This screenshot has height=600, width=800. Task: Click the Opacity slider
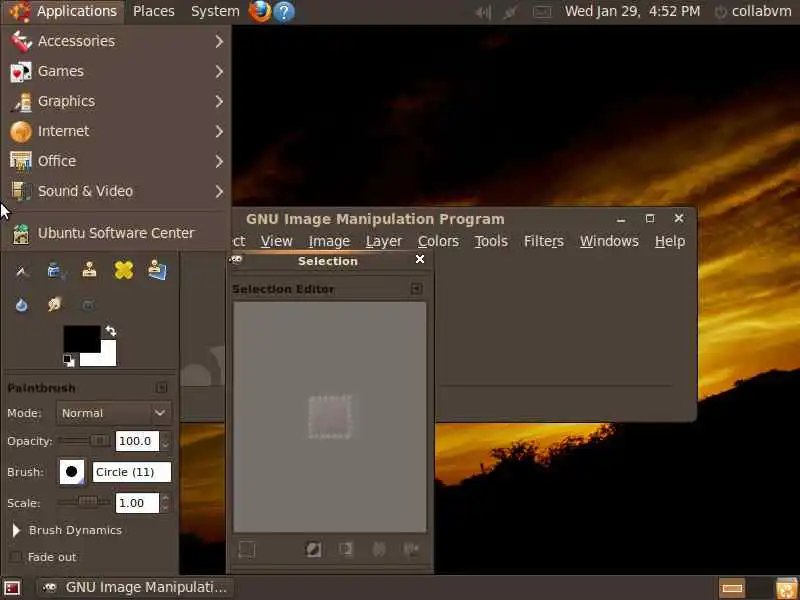click(84, 440)
